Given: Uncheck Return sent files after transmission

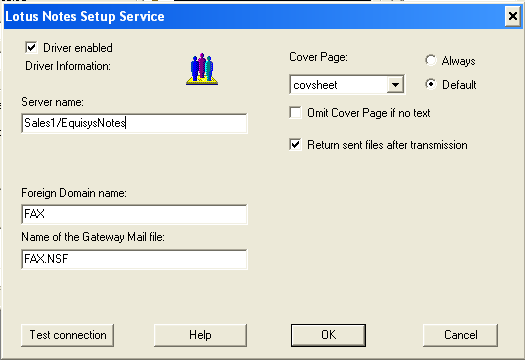Looking at the screenshot, I should [295, 145].
